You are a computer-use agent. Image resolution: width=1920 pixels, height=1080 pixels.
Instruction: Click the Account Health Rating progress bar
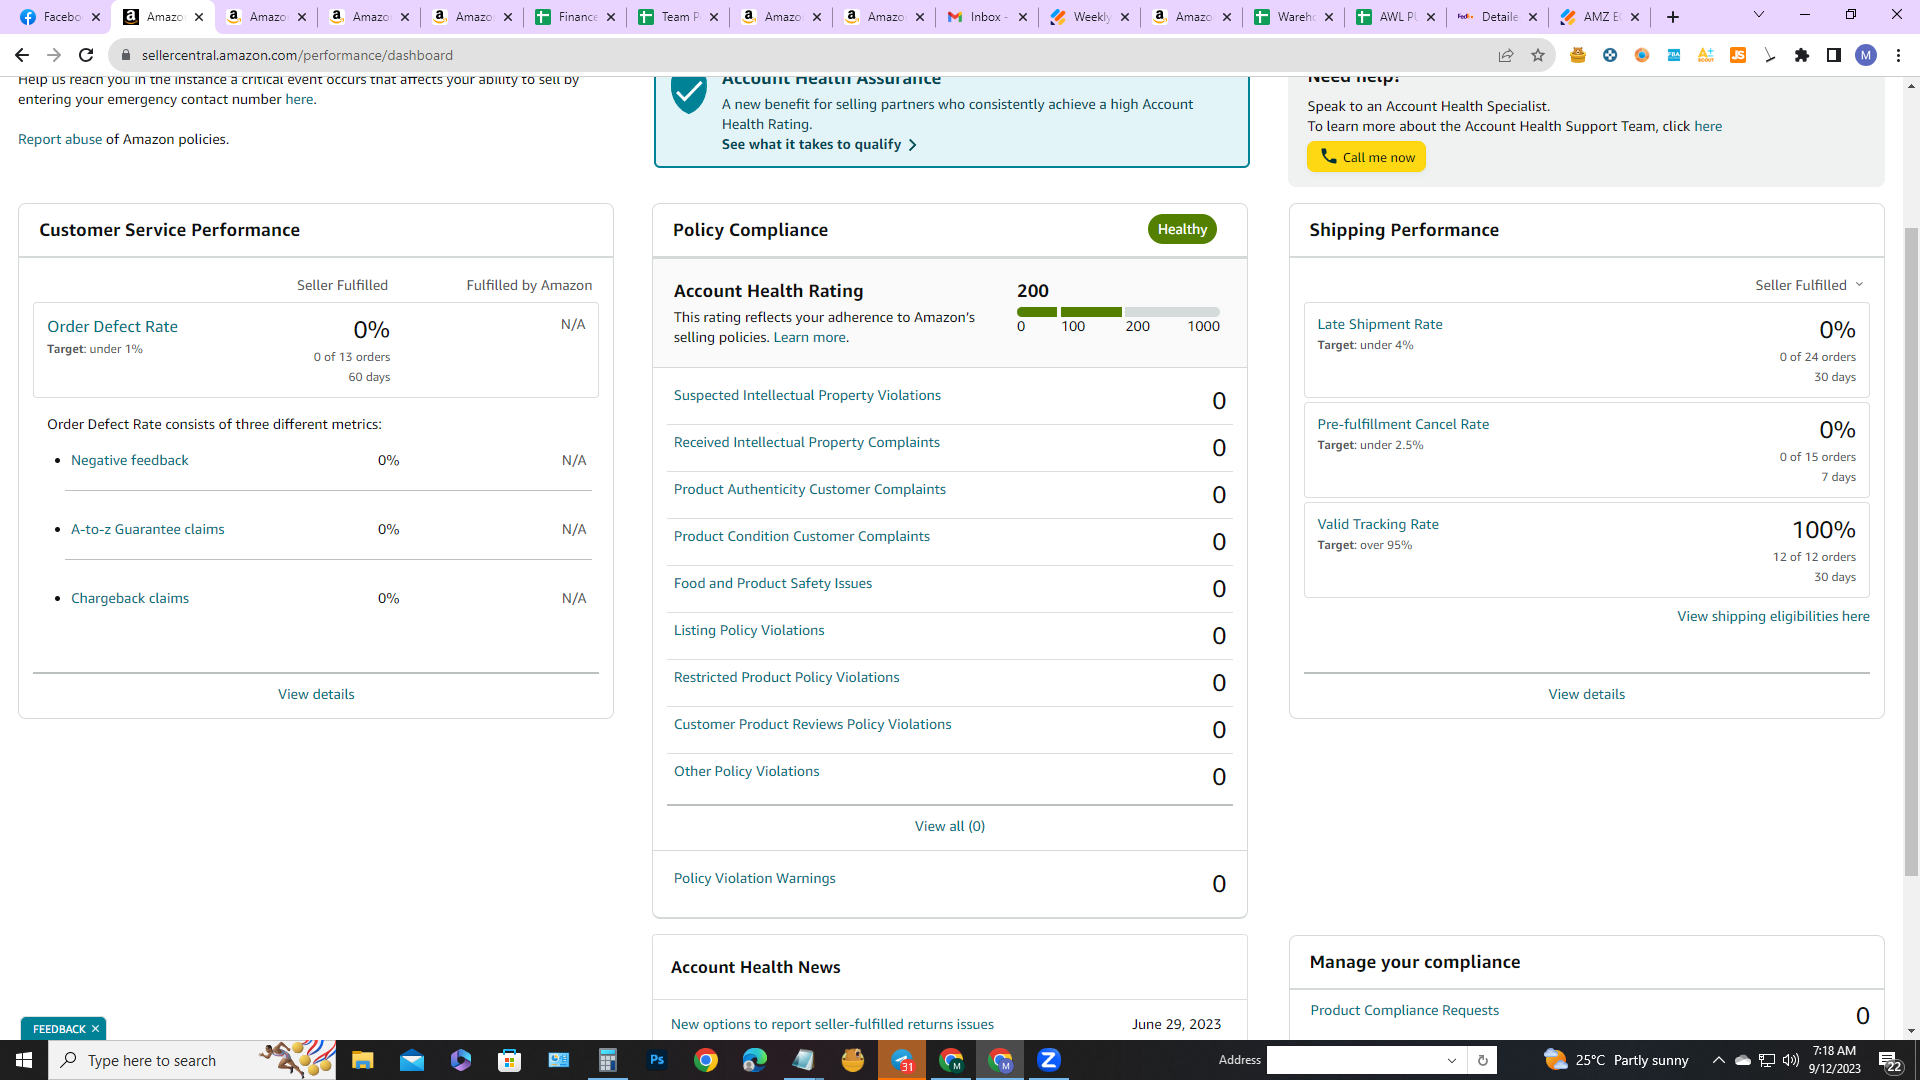(x=1118, y=312)
